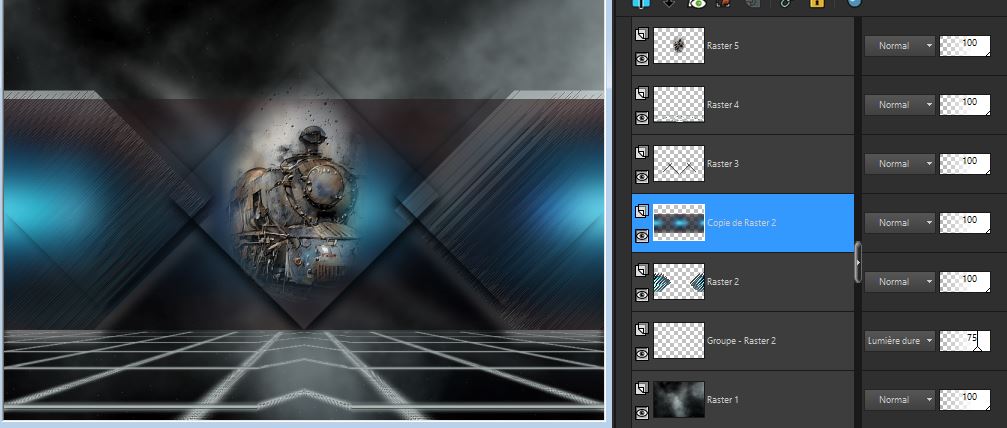Viewport: 1007px width, 428px height.
Task: Toggle the eye of Raster 2 layer
Action: click(x=642, y=295)
